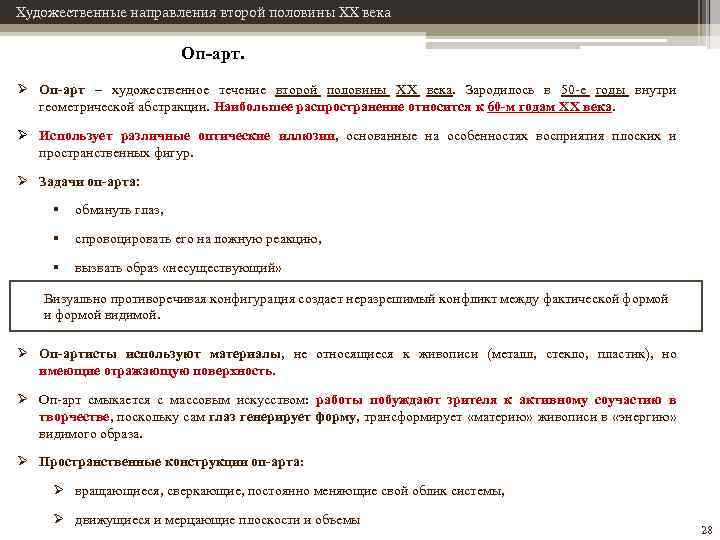Image resolution: width=720 pixels, height=540 pixels.
Task: Click the line "вызвать образ «несуществующий»"
Action: pyautogui.click(x=178, y=268)
